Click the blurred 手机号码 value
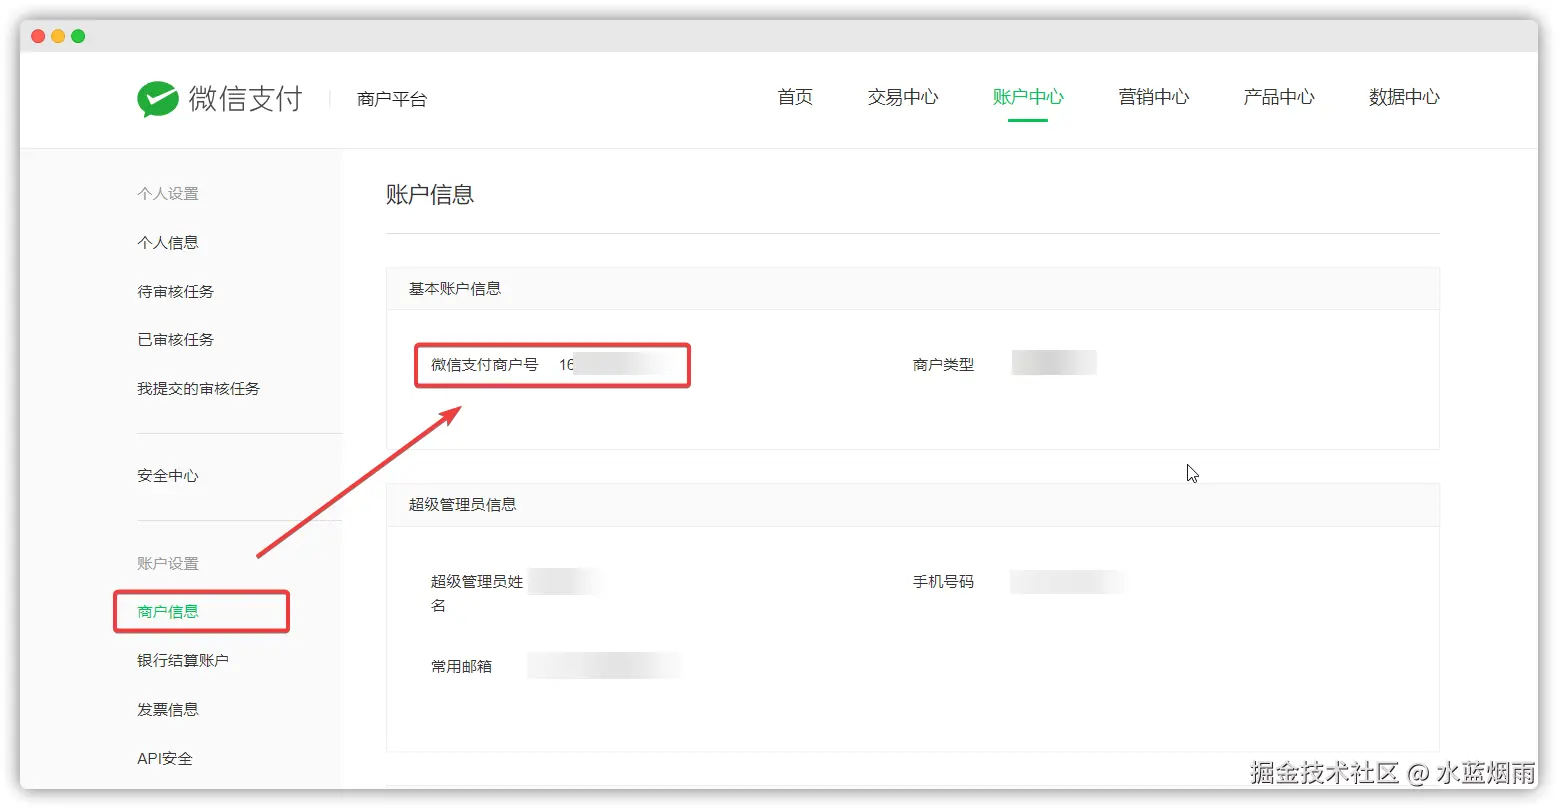1558x809 pixels. coord(1067,582)
